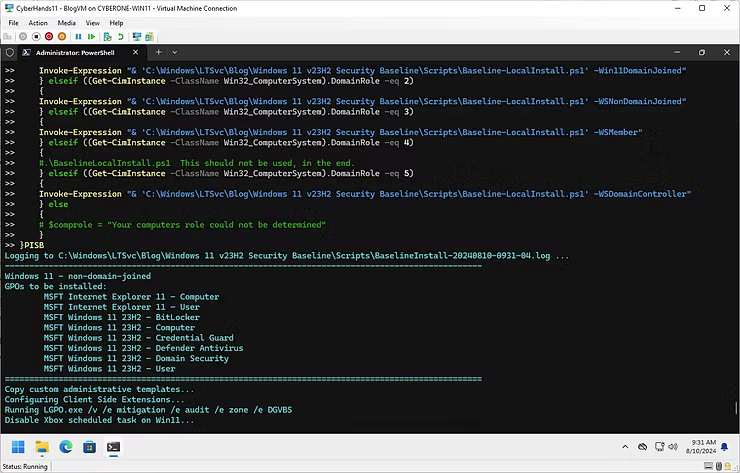The width and height of the screenshot is (740, 473).
Task: Launch File Explorer from the VM taskbar
Action: [42, 447]
